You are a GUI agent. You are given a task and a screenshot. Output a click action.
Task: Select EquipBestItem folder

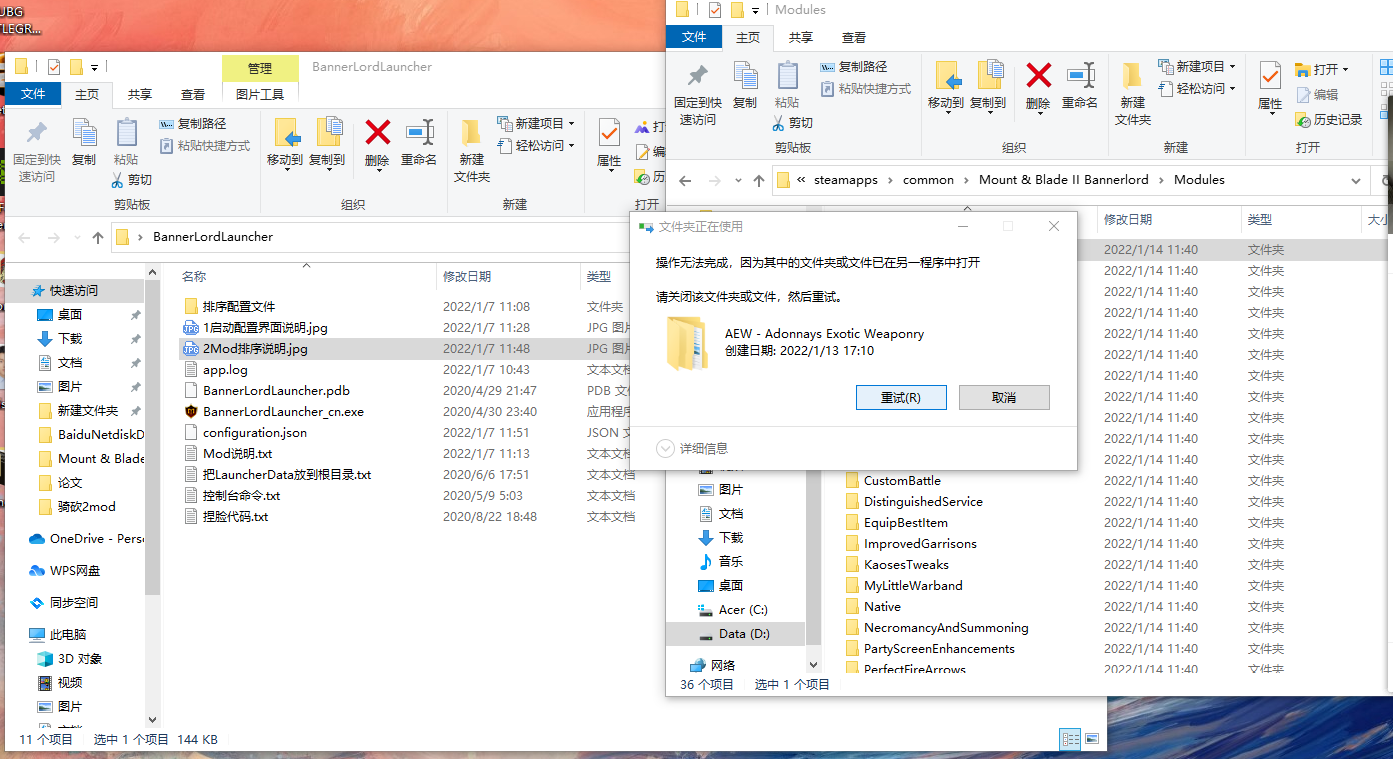click(x=906, y=522)
